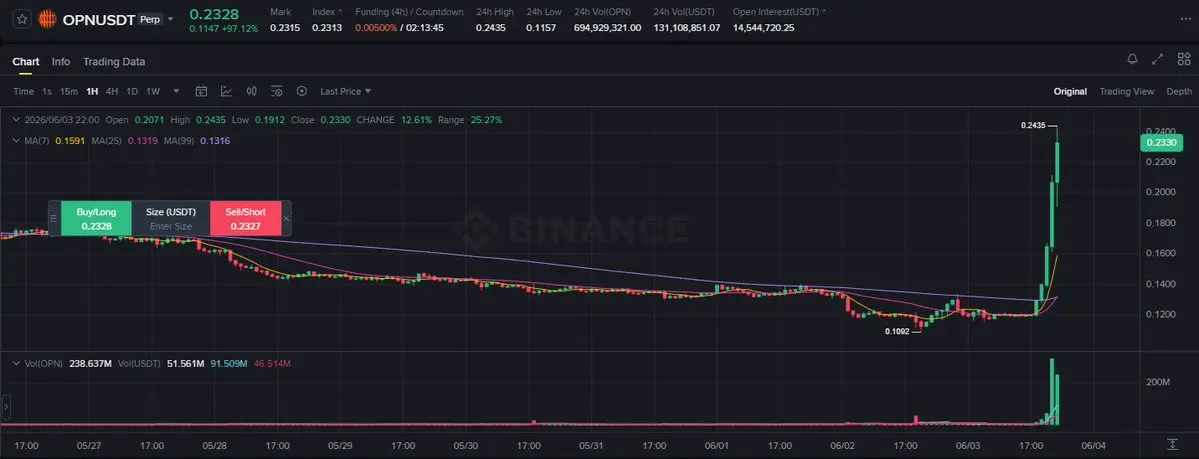1199x459 pixels.
Task: Collapse the MA indicator row chevron
Action: click(18, 141)
